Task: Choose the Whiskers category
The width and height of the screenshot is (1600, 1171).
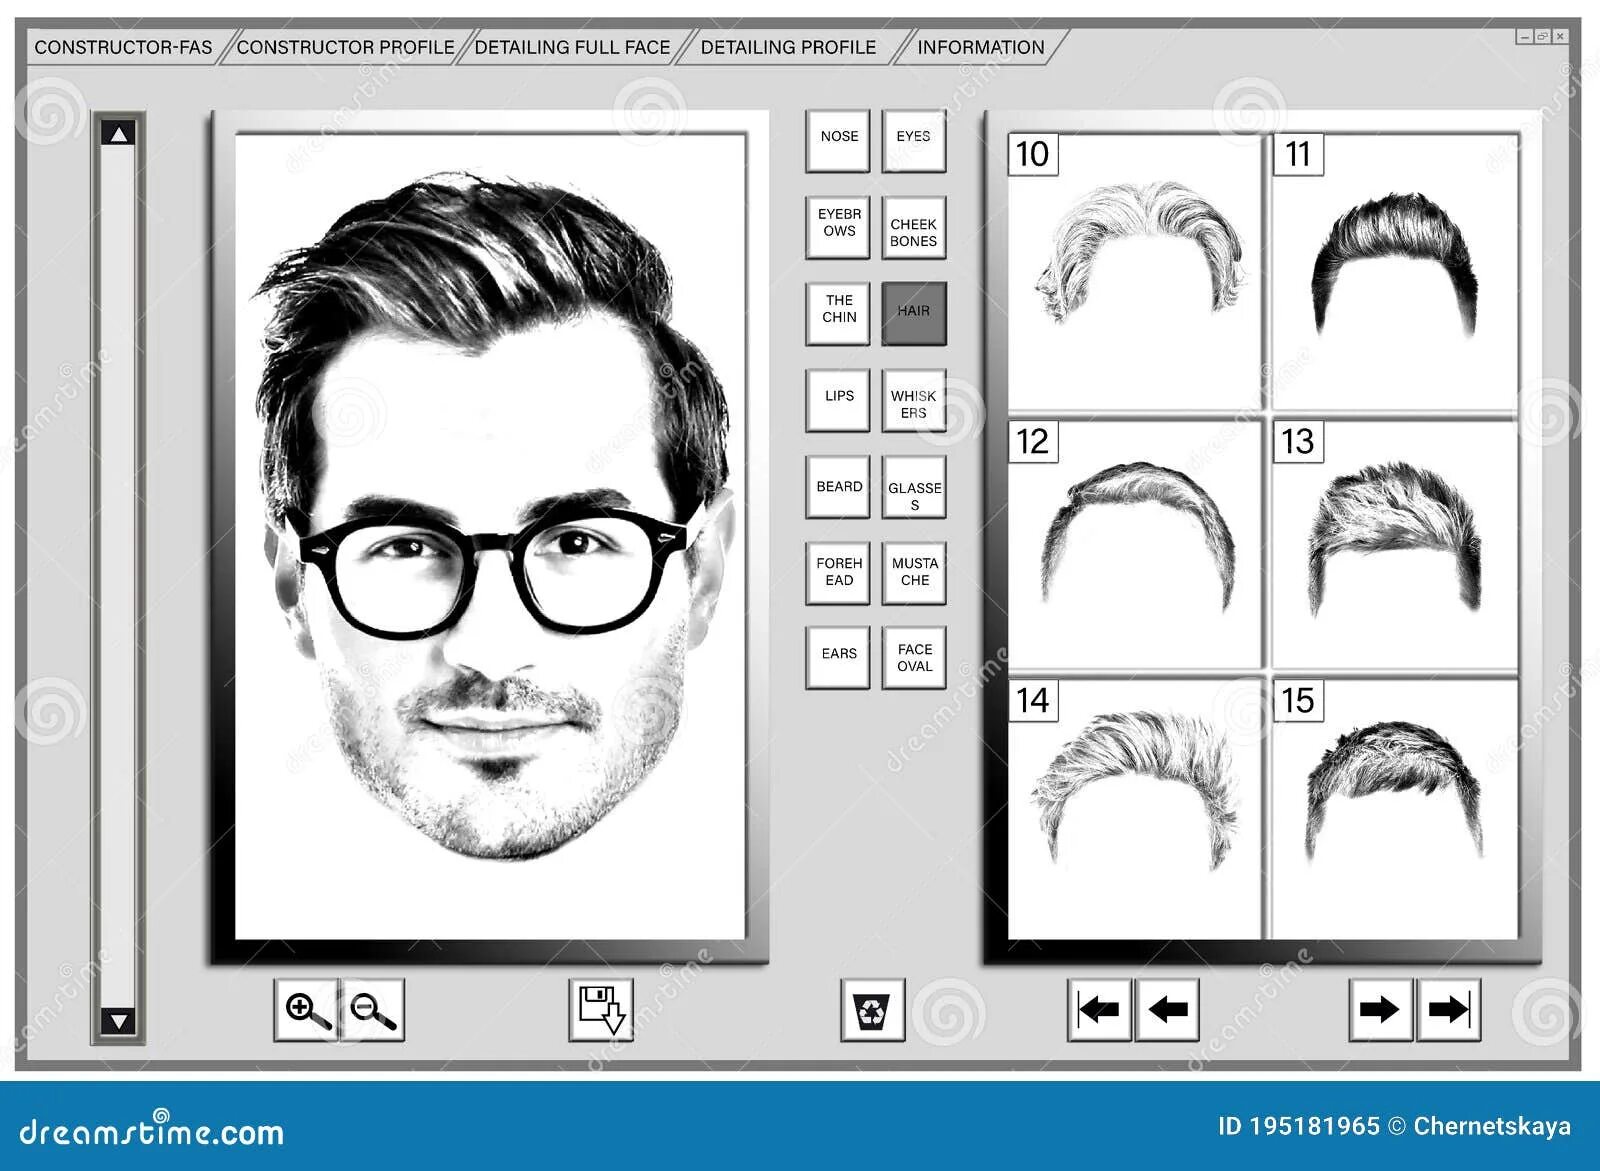Action: tap(914, 400)
